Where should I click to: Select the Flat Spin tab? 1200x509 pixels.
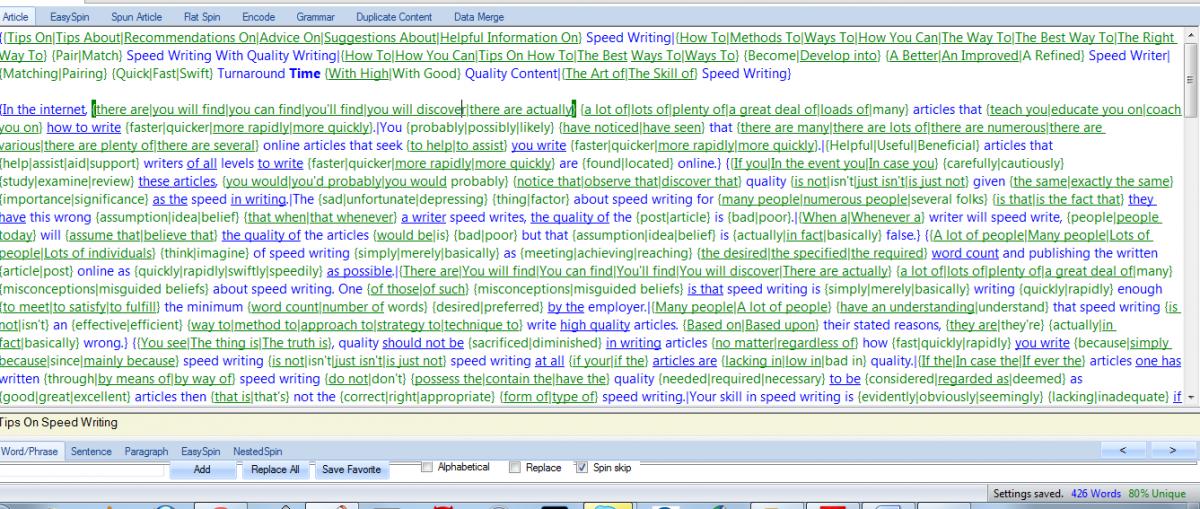pos(203,17)
